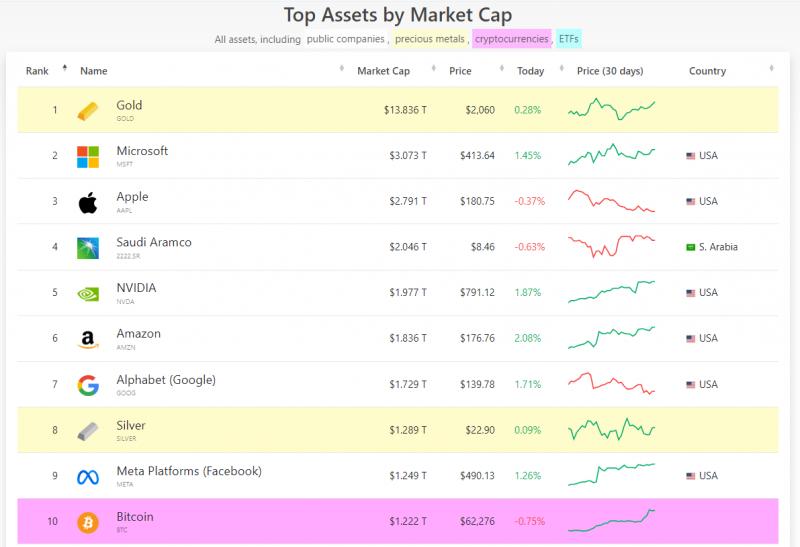Image resolution: width=800 pixels, height=547 pixels.
Task: Click the Saudi Aramco logo
Action: [x=88, y=248]
